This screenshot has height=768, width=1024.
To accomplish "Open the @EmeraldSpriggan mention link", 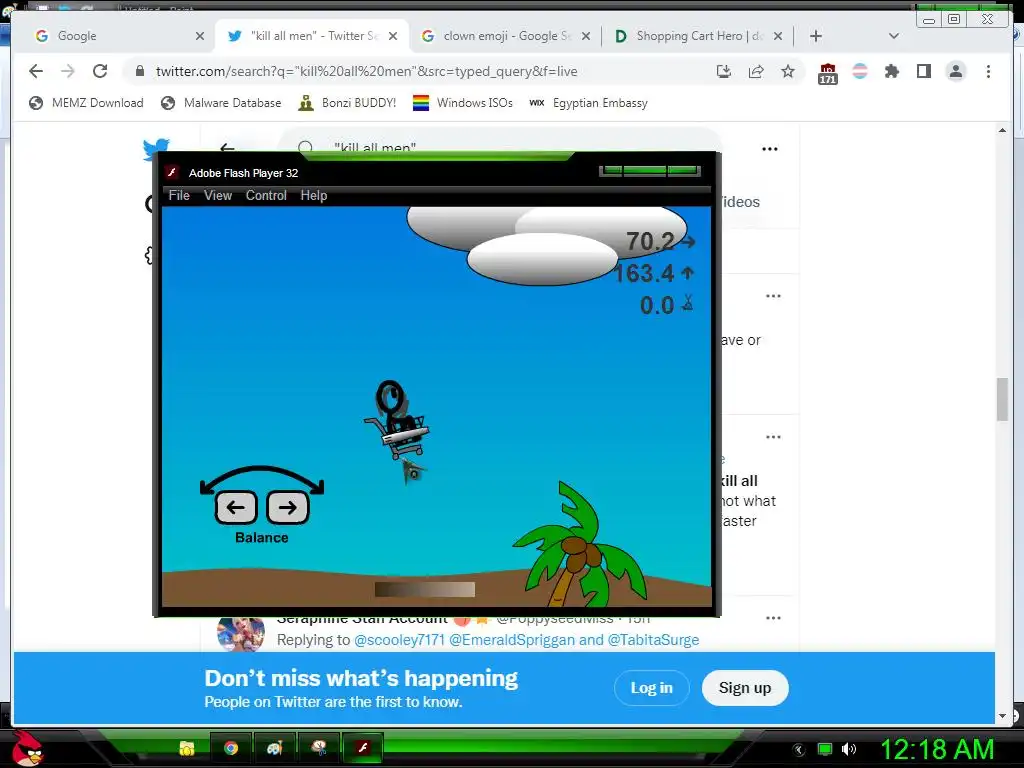I will click(x=512, y=640).
